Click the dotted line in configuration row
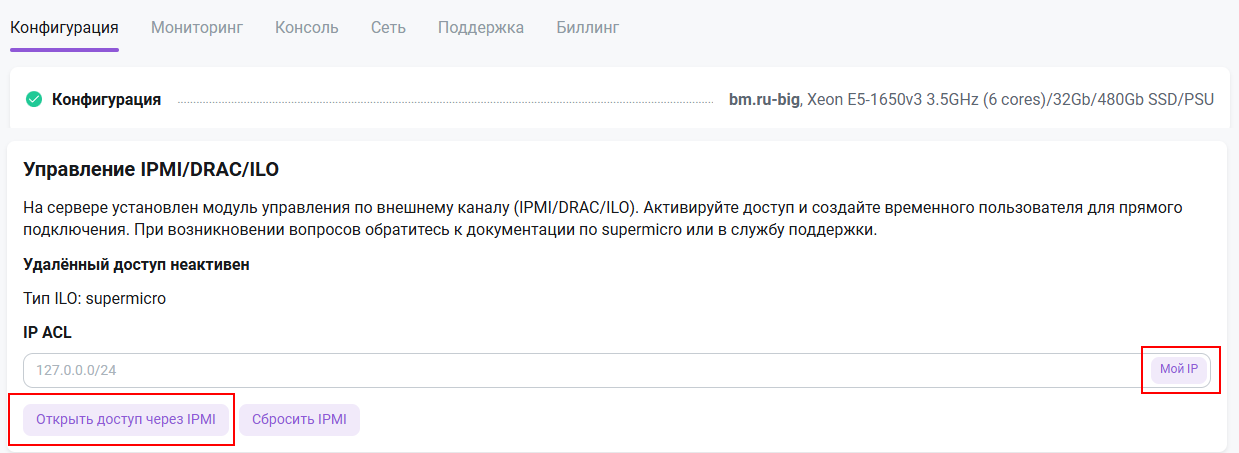The image size is (1239, 453). [445, 100]
